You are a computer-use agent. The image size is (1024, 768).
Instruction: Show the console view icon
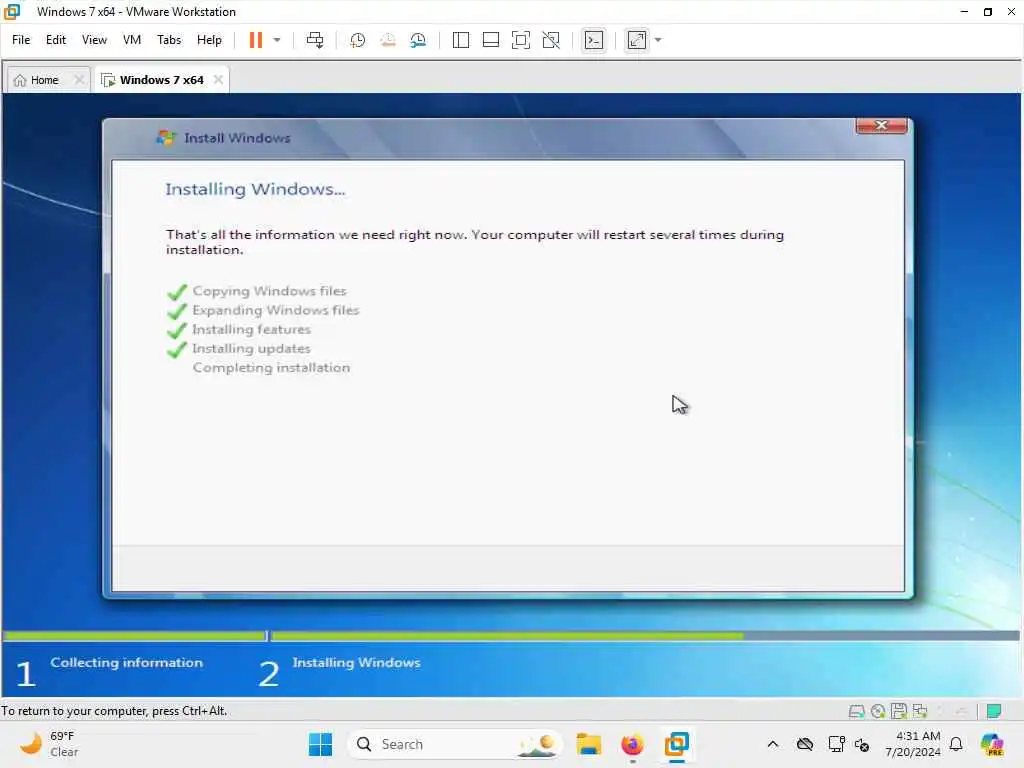(x=594, y=40)
